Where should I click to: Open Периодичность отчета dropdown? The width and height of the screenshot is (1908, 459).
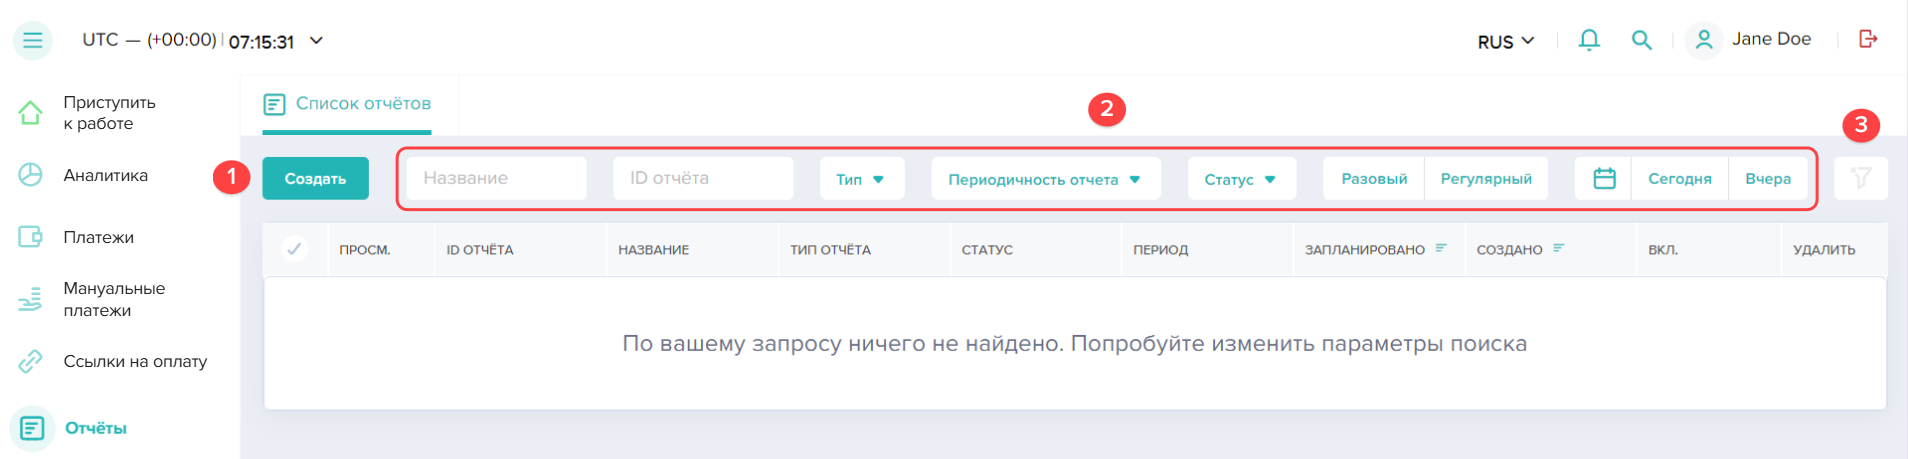coord(1045,179)
